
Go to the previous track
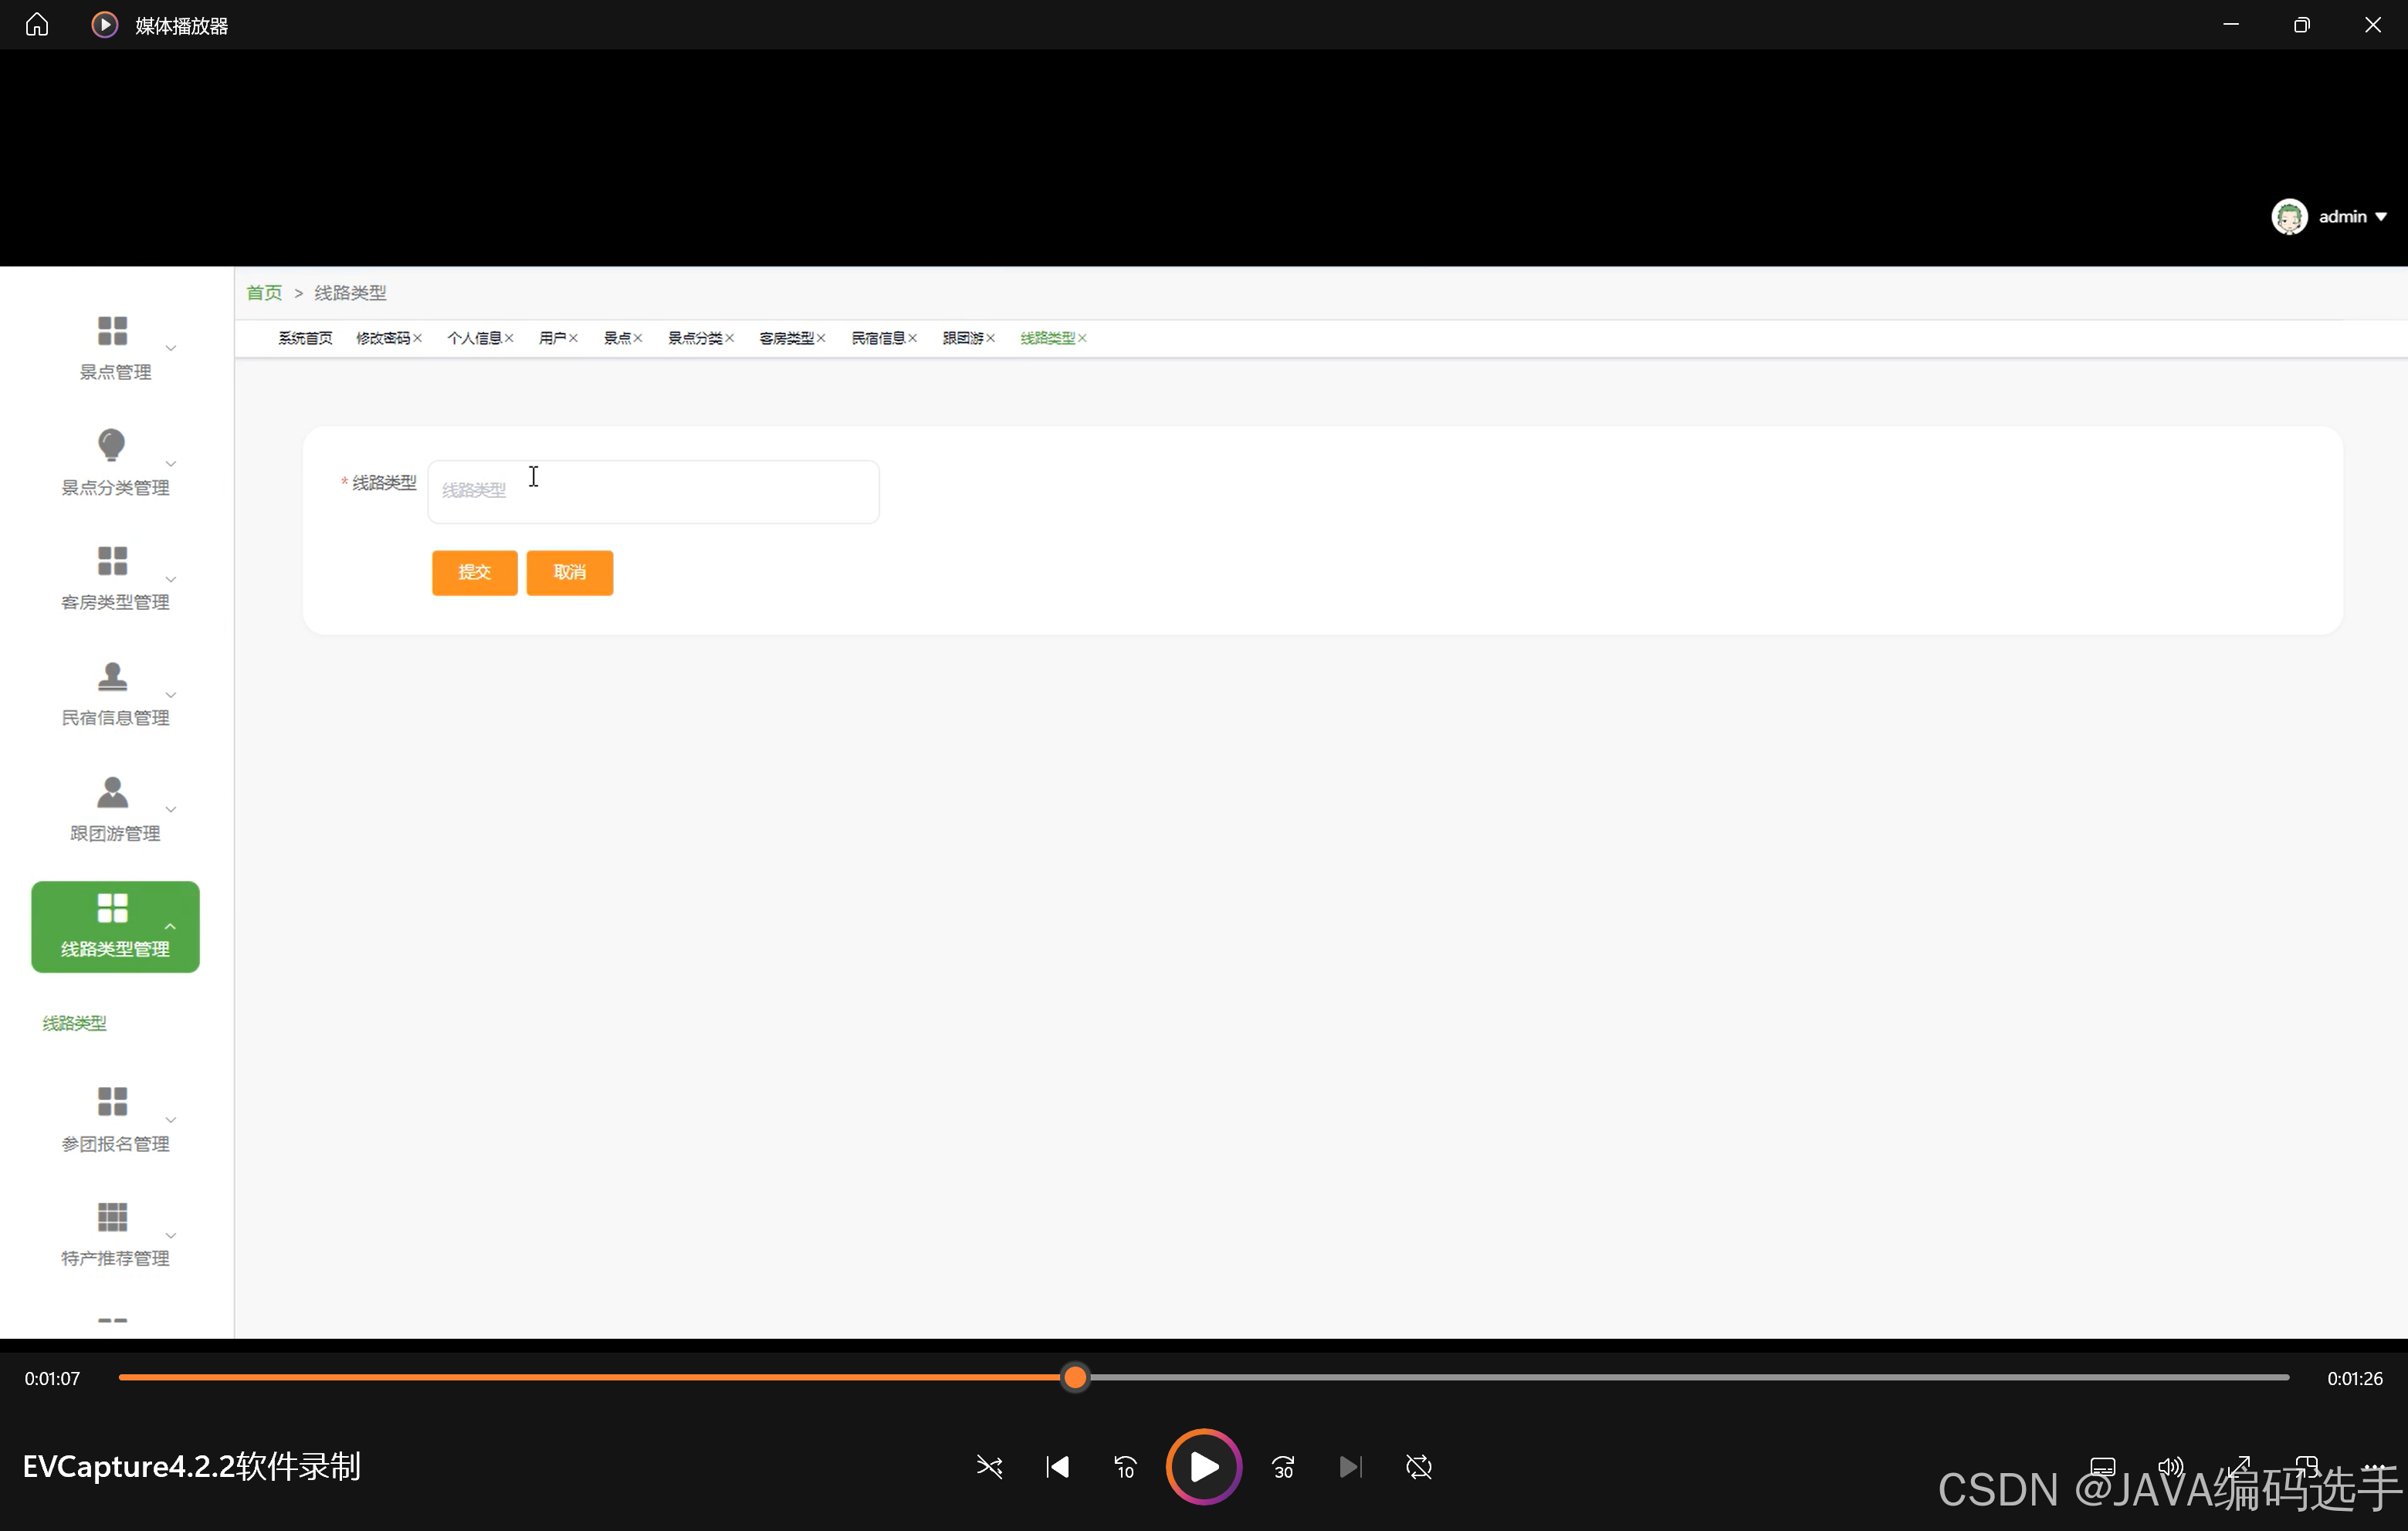pyautogui.click(x=1057, y=1466)
